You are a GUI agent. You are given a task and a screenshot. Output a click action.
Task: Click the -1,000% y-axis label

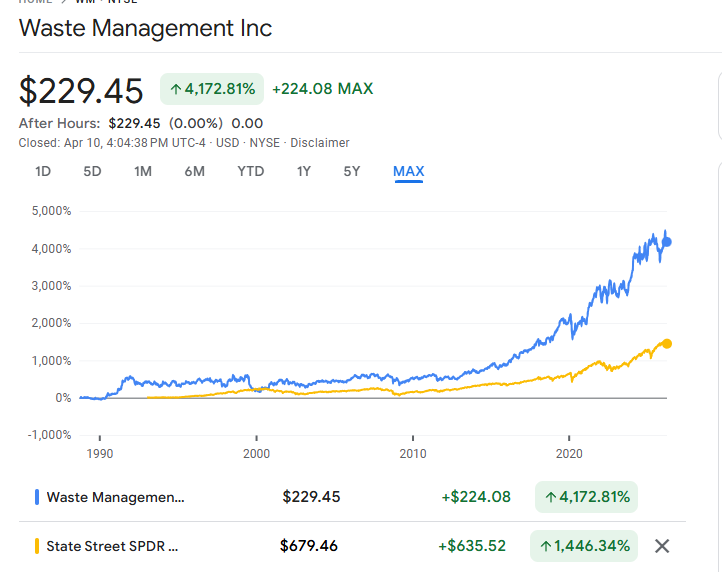49,435
